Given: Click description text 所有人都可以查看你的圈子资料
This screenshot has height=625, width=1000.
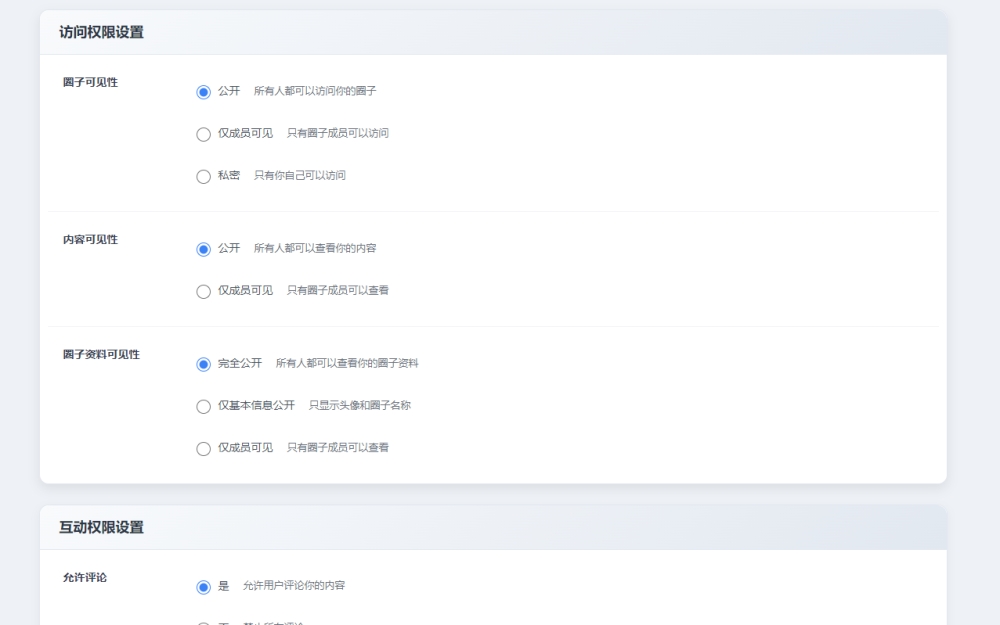Looking at the screenshot, I should click(347, 363).
